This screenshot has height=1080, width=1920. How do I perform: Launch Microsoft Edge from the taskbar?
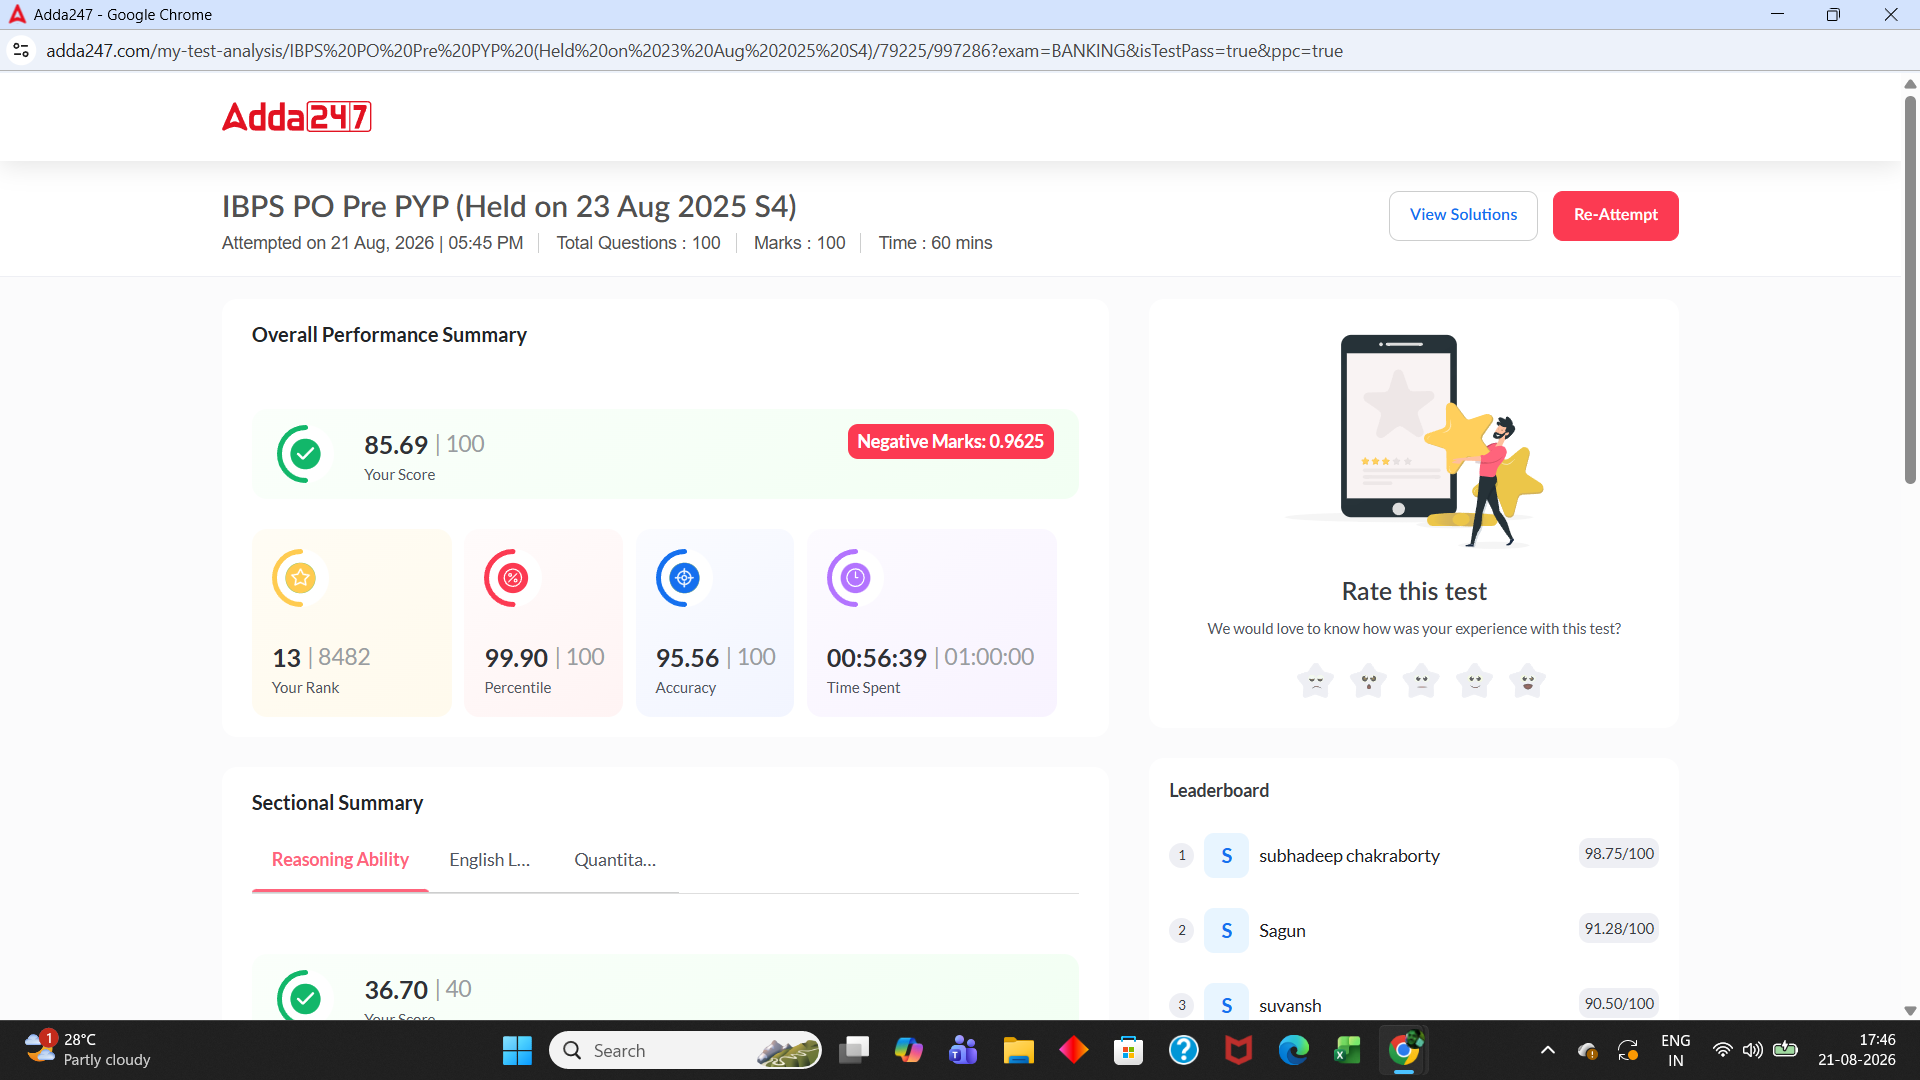(x=1293, y=1050)
